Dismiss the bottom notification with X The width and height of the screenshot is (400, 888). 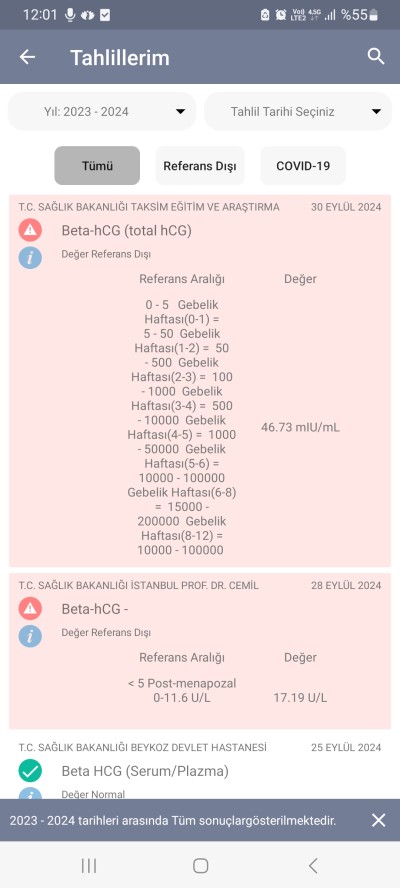click(378, 820)
